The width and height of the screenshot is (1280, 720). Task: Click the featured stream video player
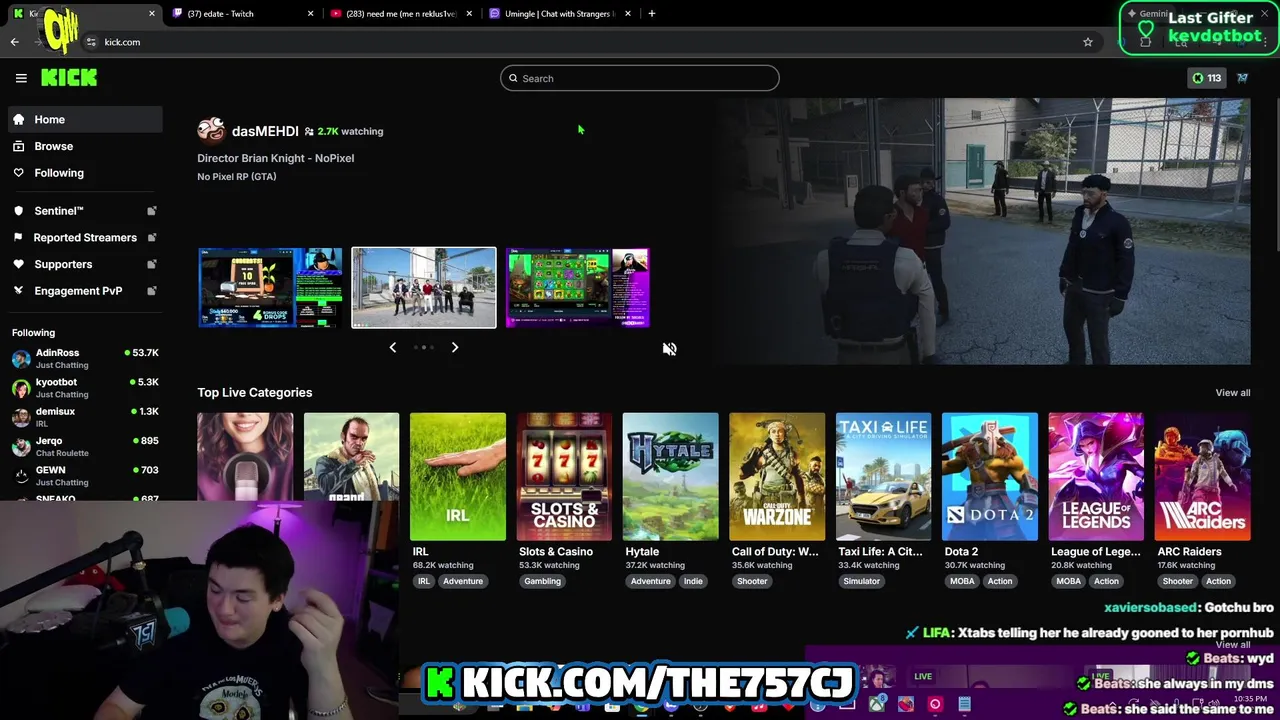click(983, 231)
